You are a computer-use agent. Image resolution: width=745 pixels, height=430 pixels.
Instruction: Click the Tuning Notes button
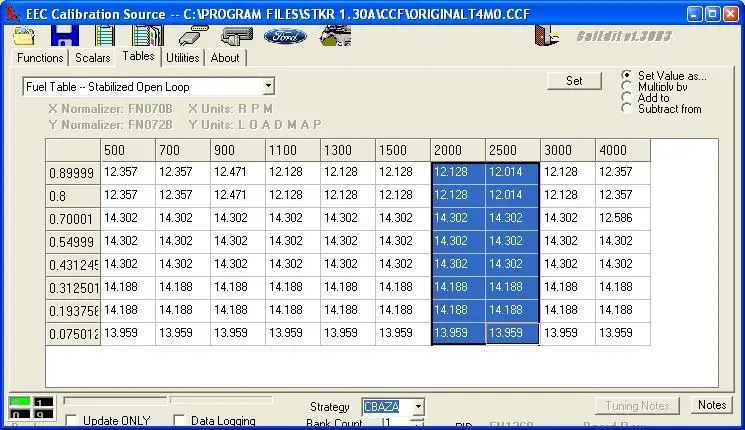[637, 406]
